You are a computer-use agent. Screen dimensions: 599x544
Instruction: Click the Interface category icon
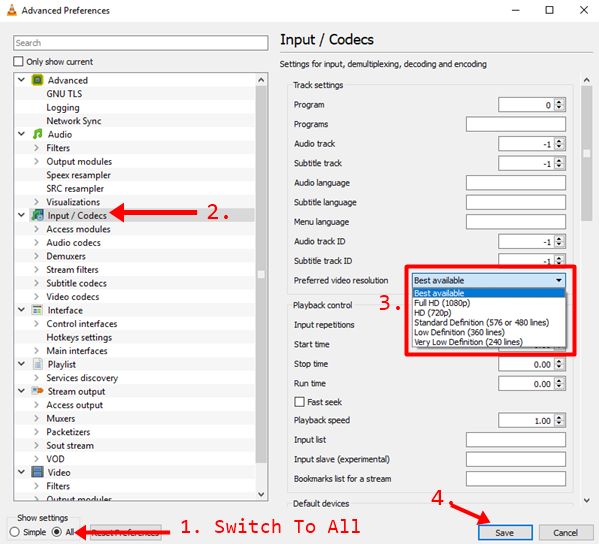[37, 310]
